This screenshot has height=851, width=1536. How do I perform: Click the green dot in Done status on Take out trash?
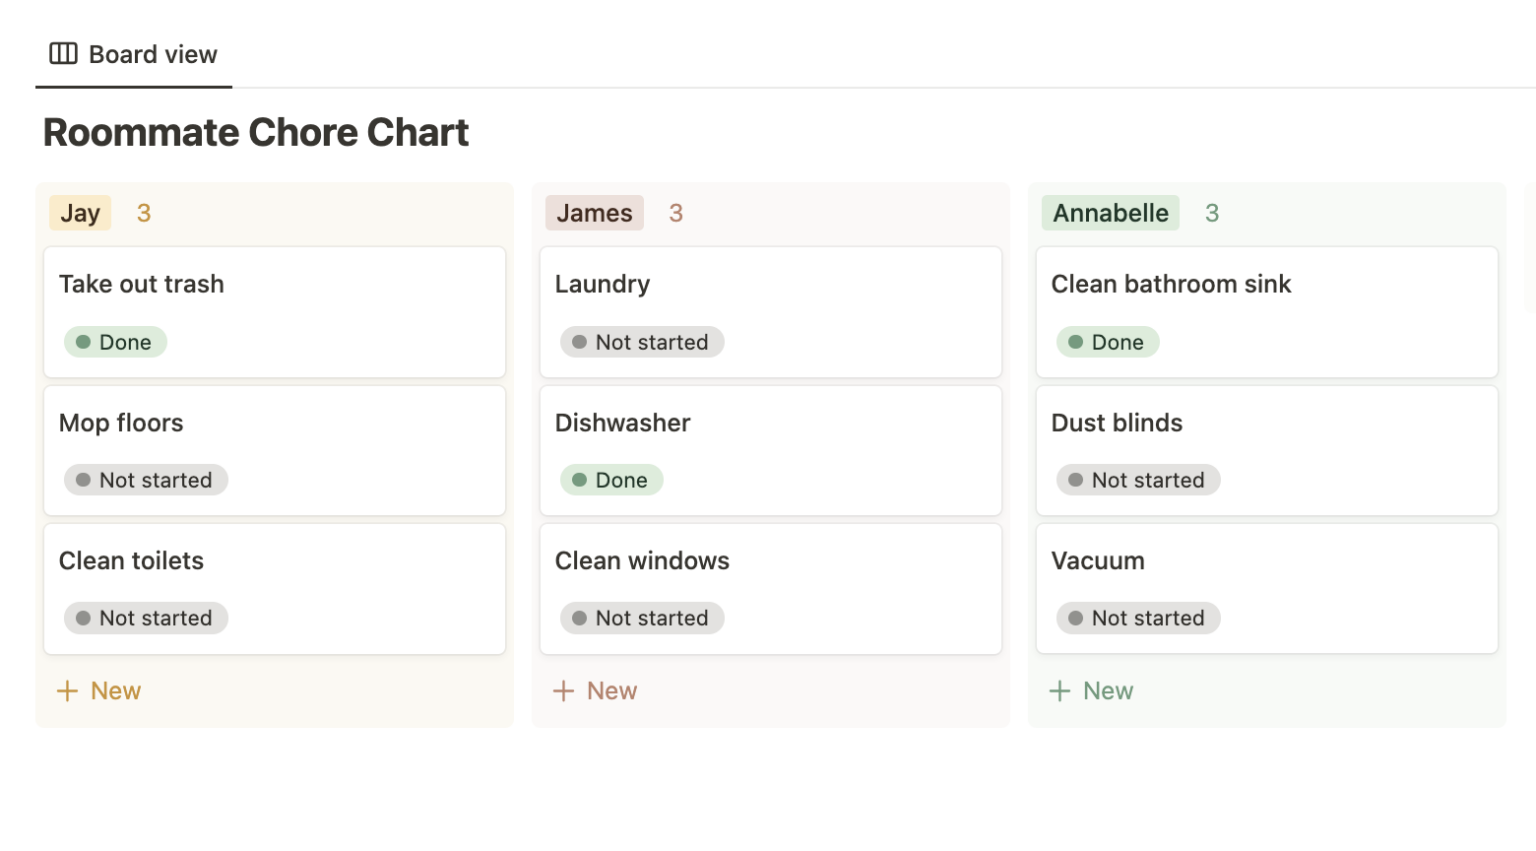click(83, 342)
